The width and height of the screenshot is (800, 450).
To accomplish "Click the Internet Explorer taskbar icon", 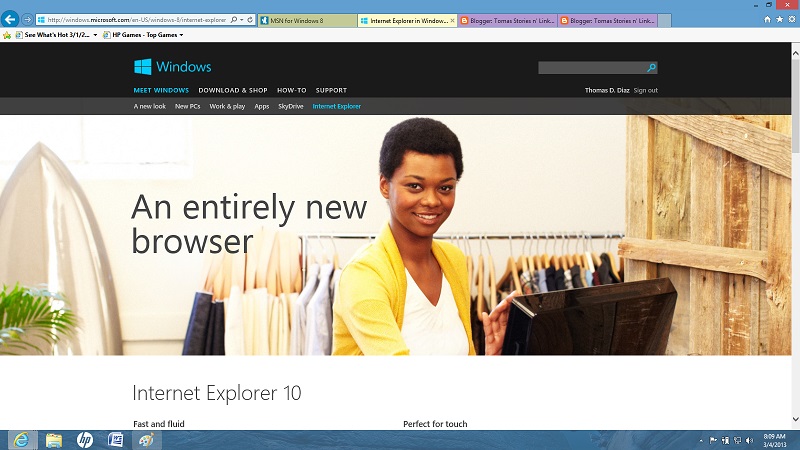I will pyautogui.click(x=21, y=440).
